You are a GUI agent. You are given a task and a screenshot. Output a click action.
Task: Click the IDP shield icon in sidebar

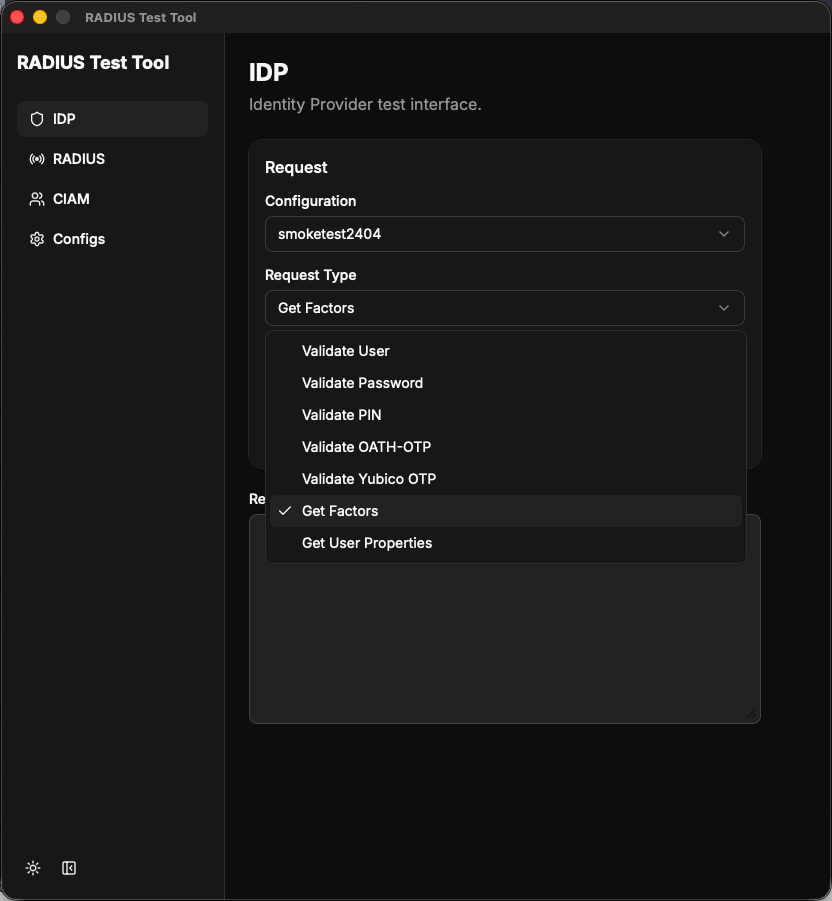click(x=37, y=119)
